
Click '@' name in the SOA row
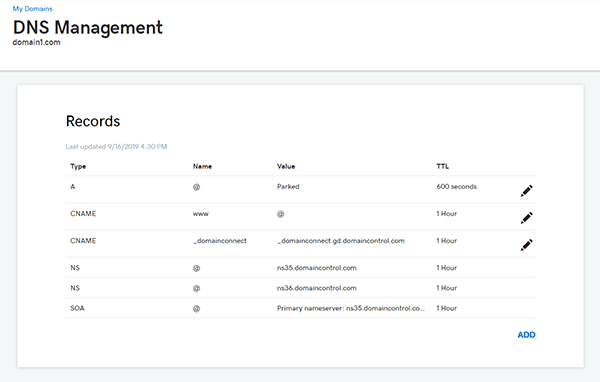pyautogui.click(x=196, y=309)
